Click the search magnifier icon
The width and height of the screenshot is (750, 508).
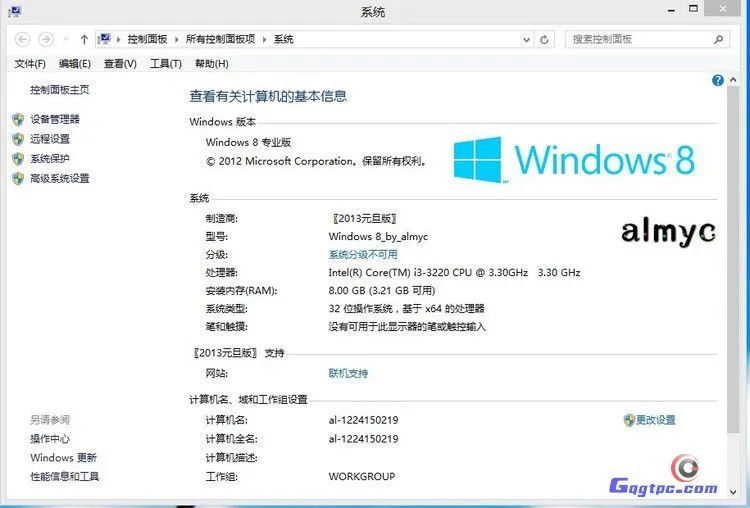pos(718,39)
